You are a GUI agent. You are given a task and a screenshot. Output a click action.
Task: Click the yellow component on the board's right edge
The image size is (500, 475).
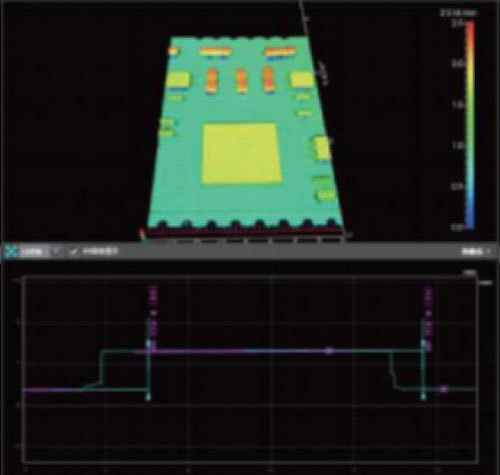(323, 148)
